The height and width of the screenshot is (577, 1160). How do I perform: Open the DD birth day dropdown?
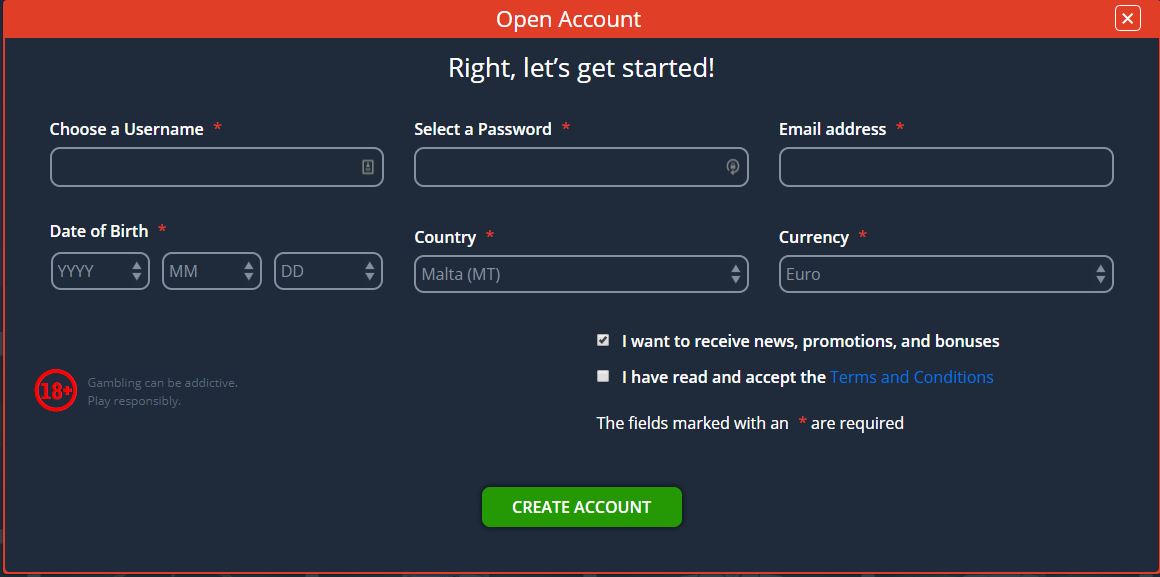(328, 271)
